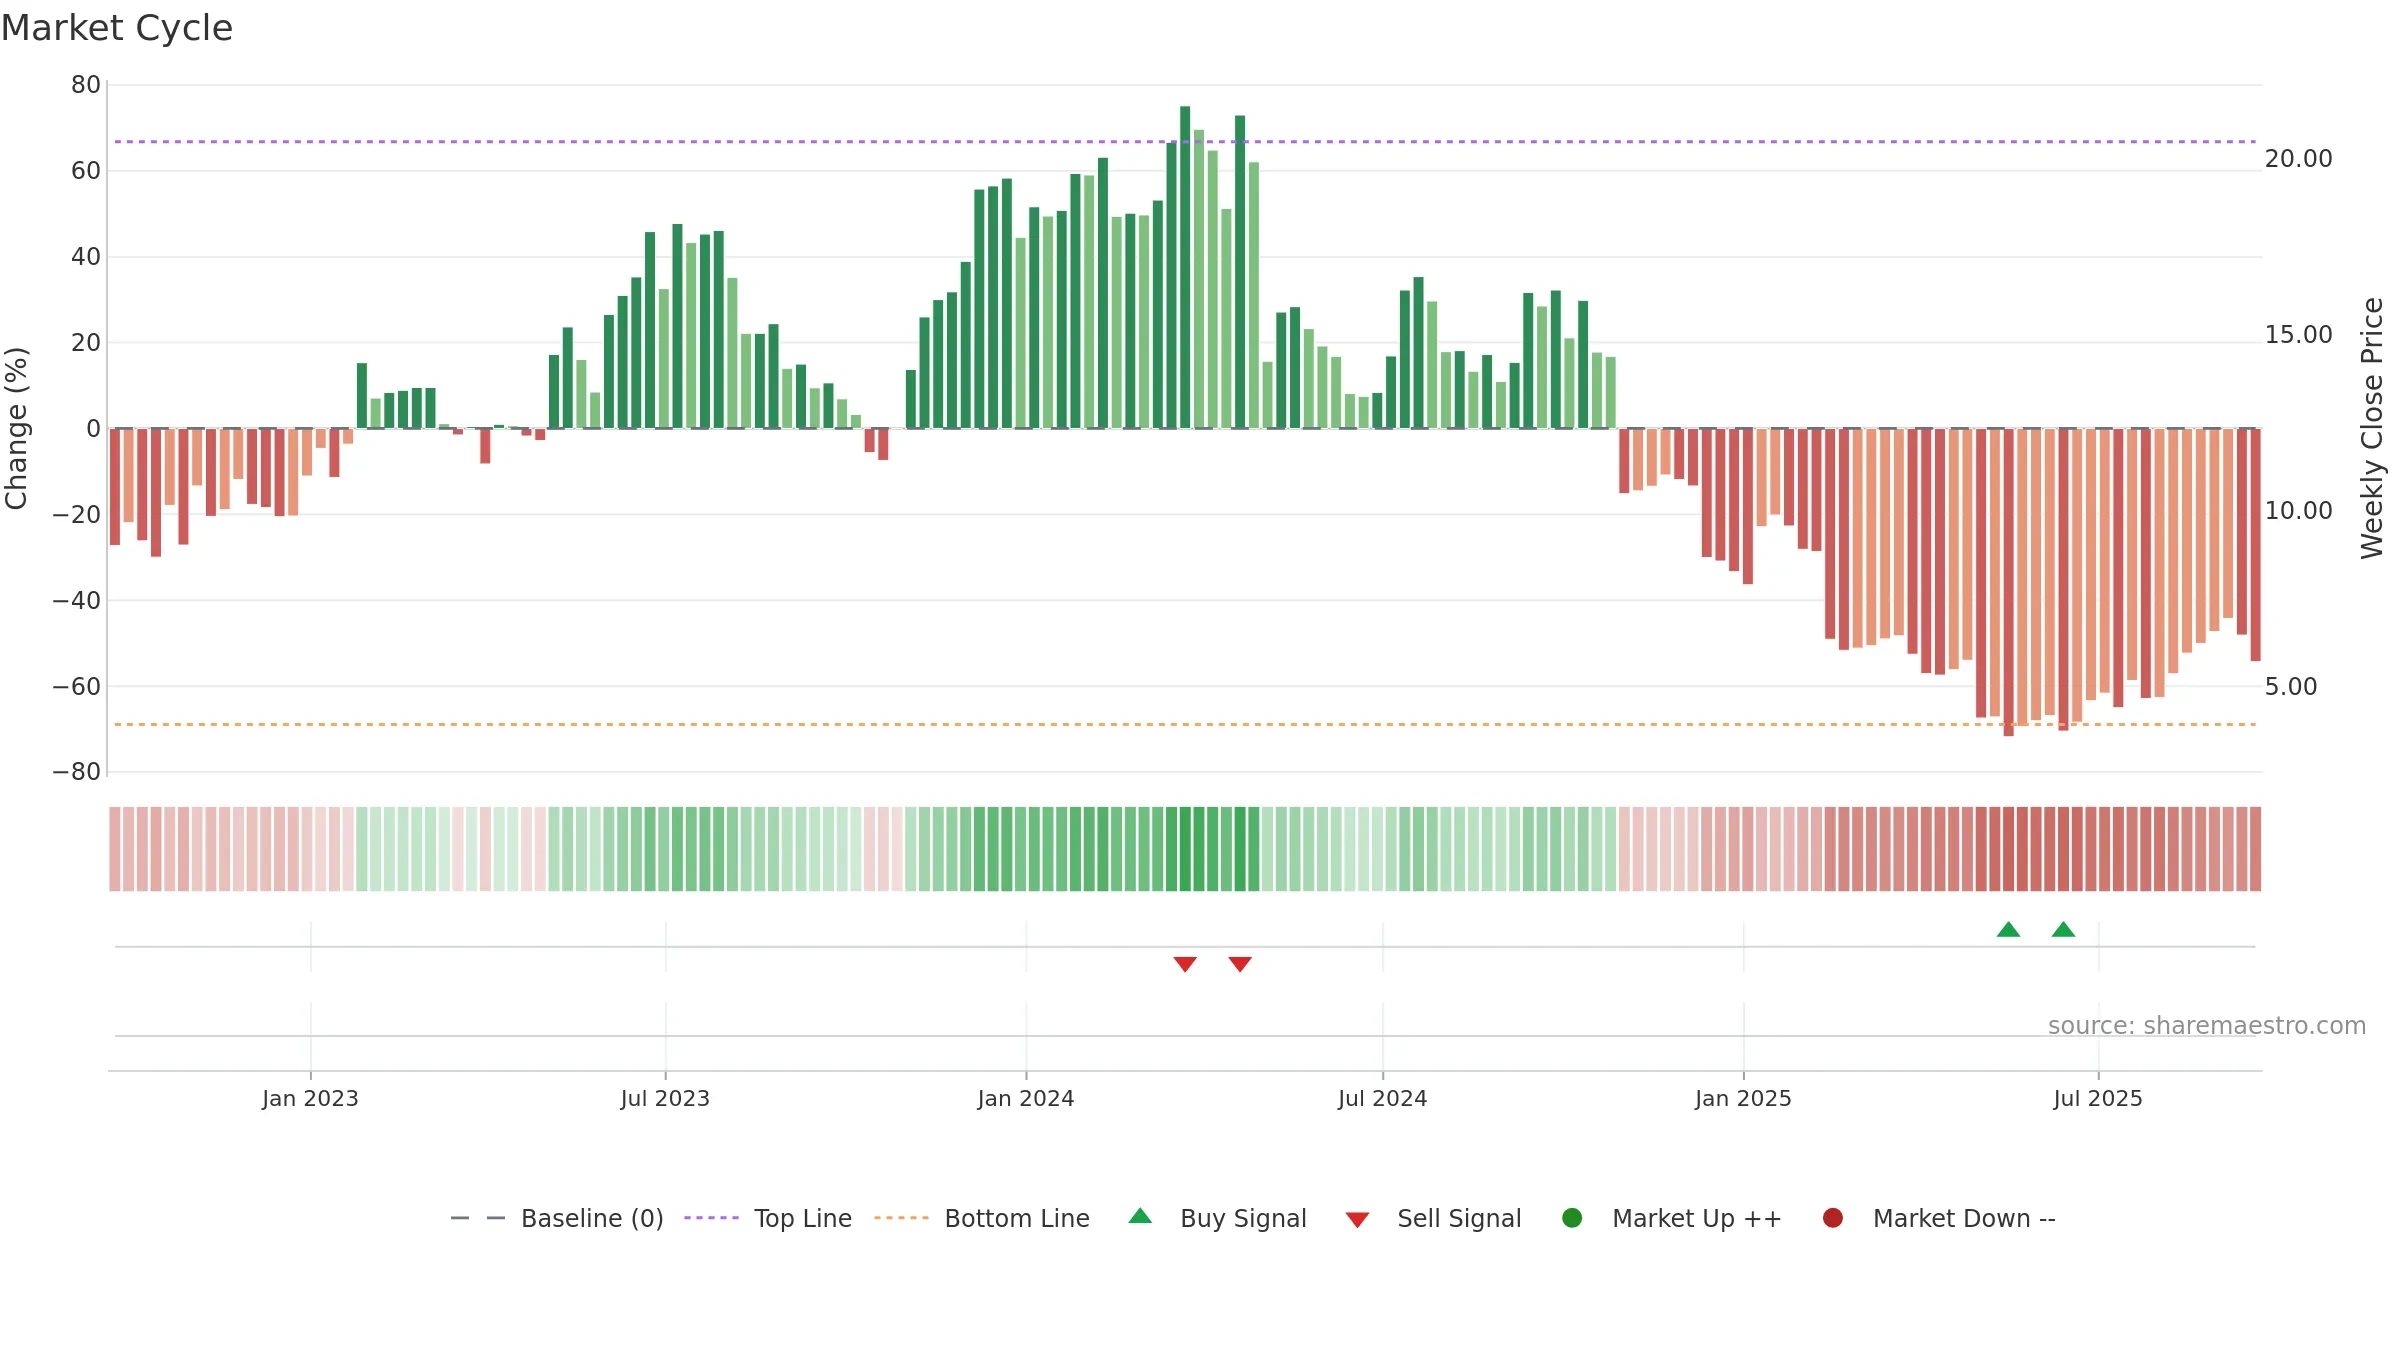The image size is (2400, 1350).
Task: Select the second red sell signal marker
Action: pos(1240,964)
